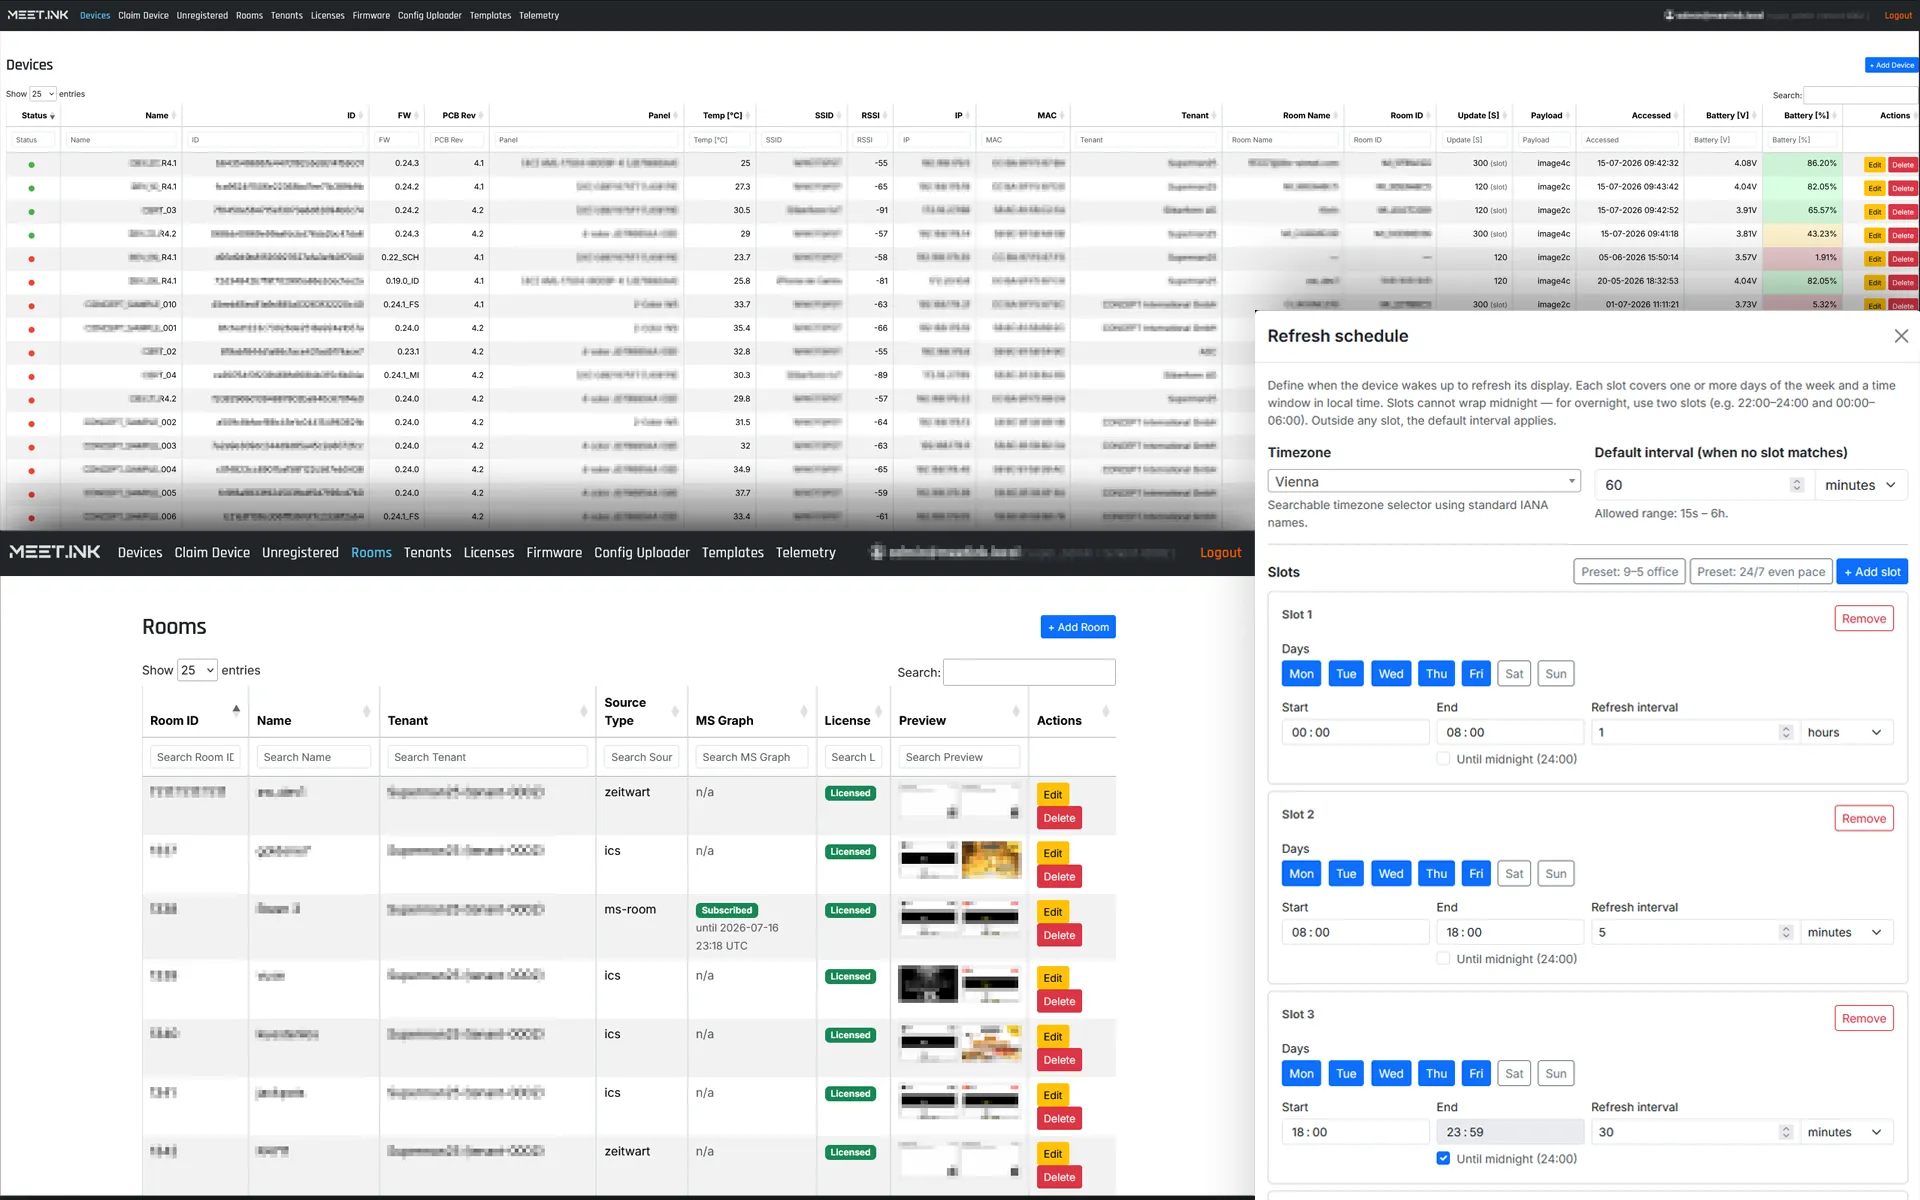Click the Add Room button
Image resolution: width=1920 pixels, height=1200 pixels.
pos(1078,627)
